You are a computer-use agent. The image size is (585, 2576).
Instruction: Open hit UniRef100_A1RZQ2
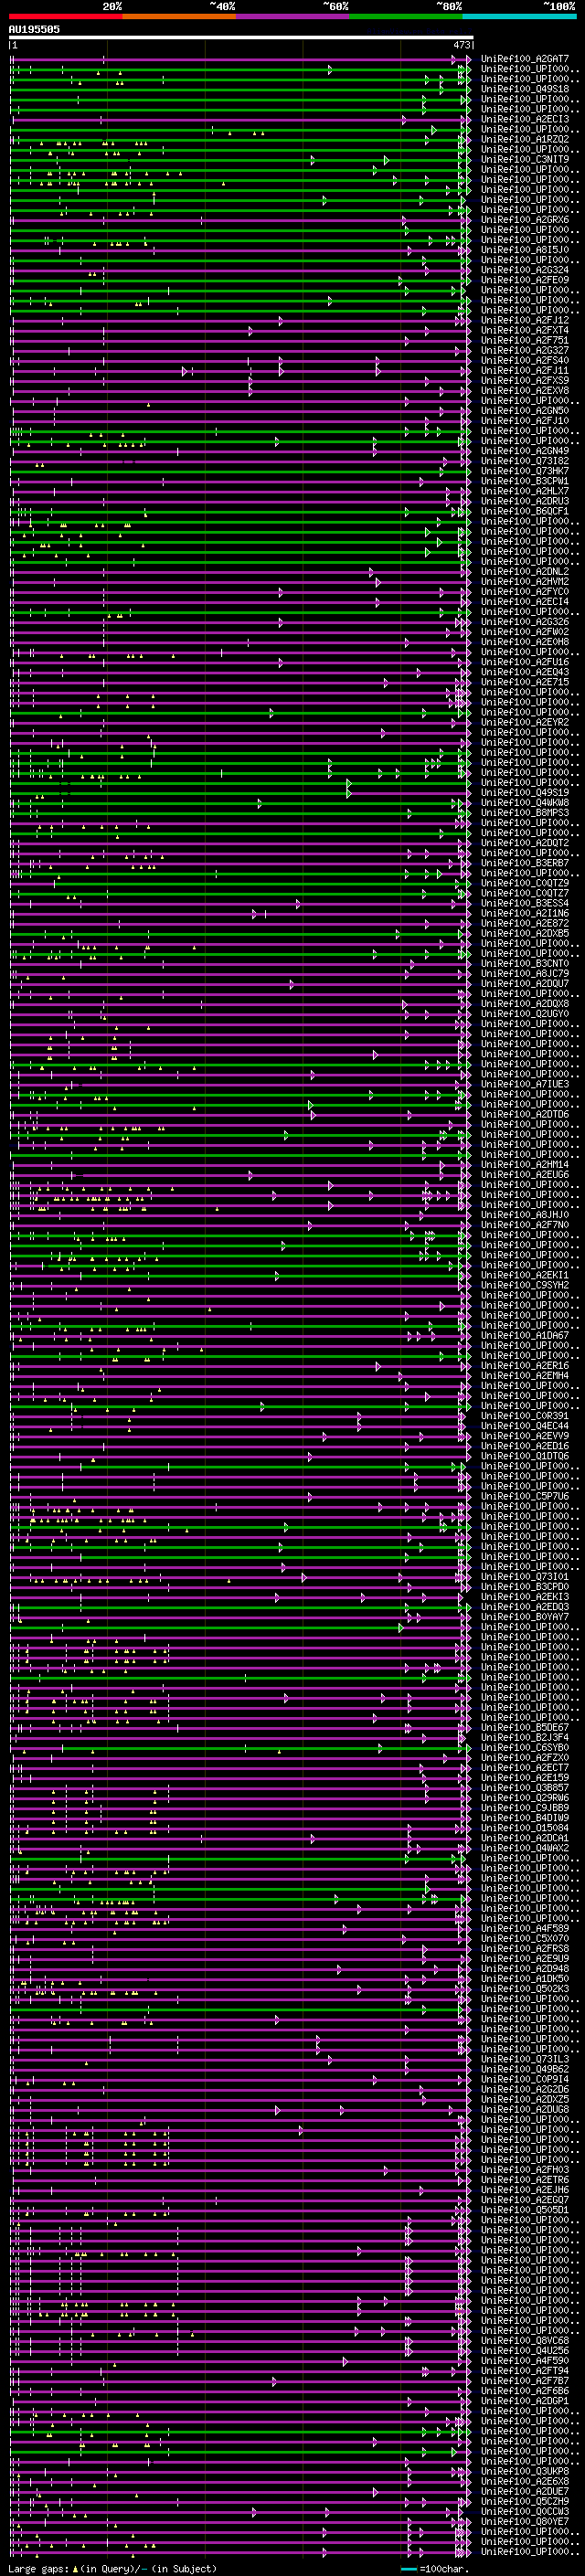[525, 139]
